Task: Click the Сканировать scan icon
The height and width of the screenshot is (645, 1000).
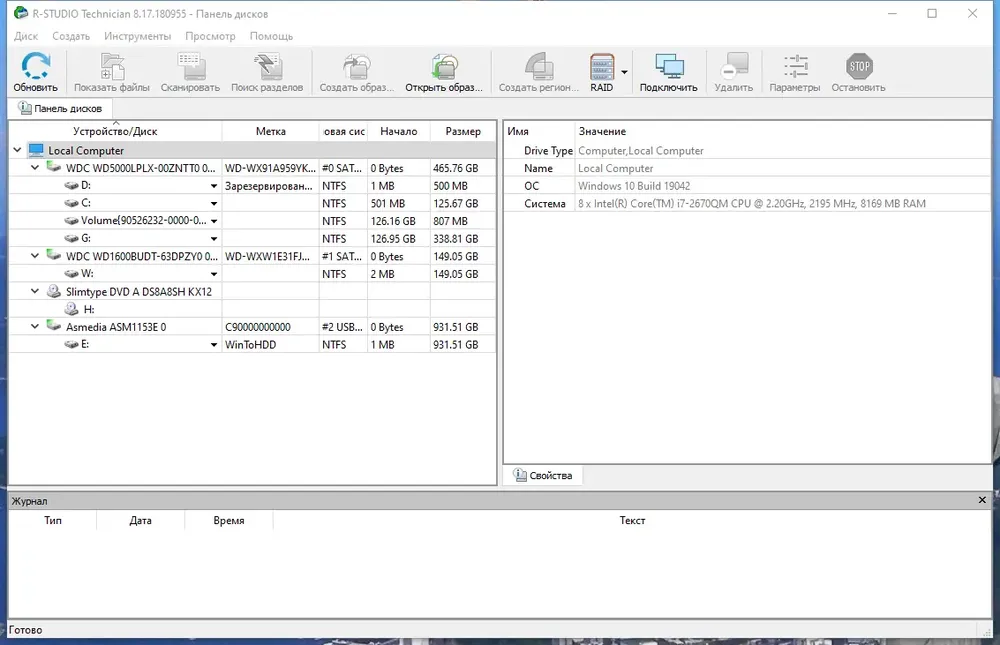Action: click(191, 66)
